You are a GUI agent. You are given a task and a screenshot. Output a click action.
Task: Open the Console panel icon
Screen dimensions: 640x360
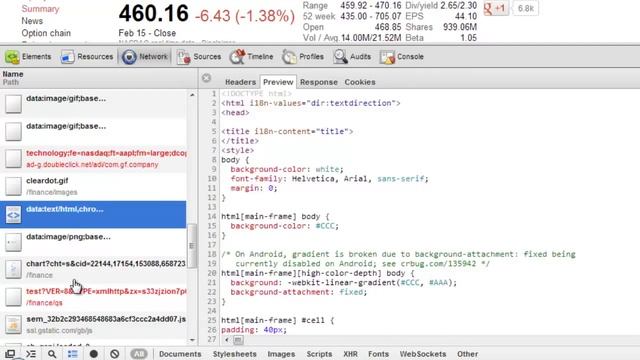pyautogui.click(x=387, y=57)
